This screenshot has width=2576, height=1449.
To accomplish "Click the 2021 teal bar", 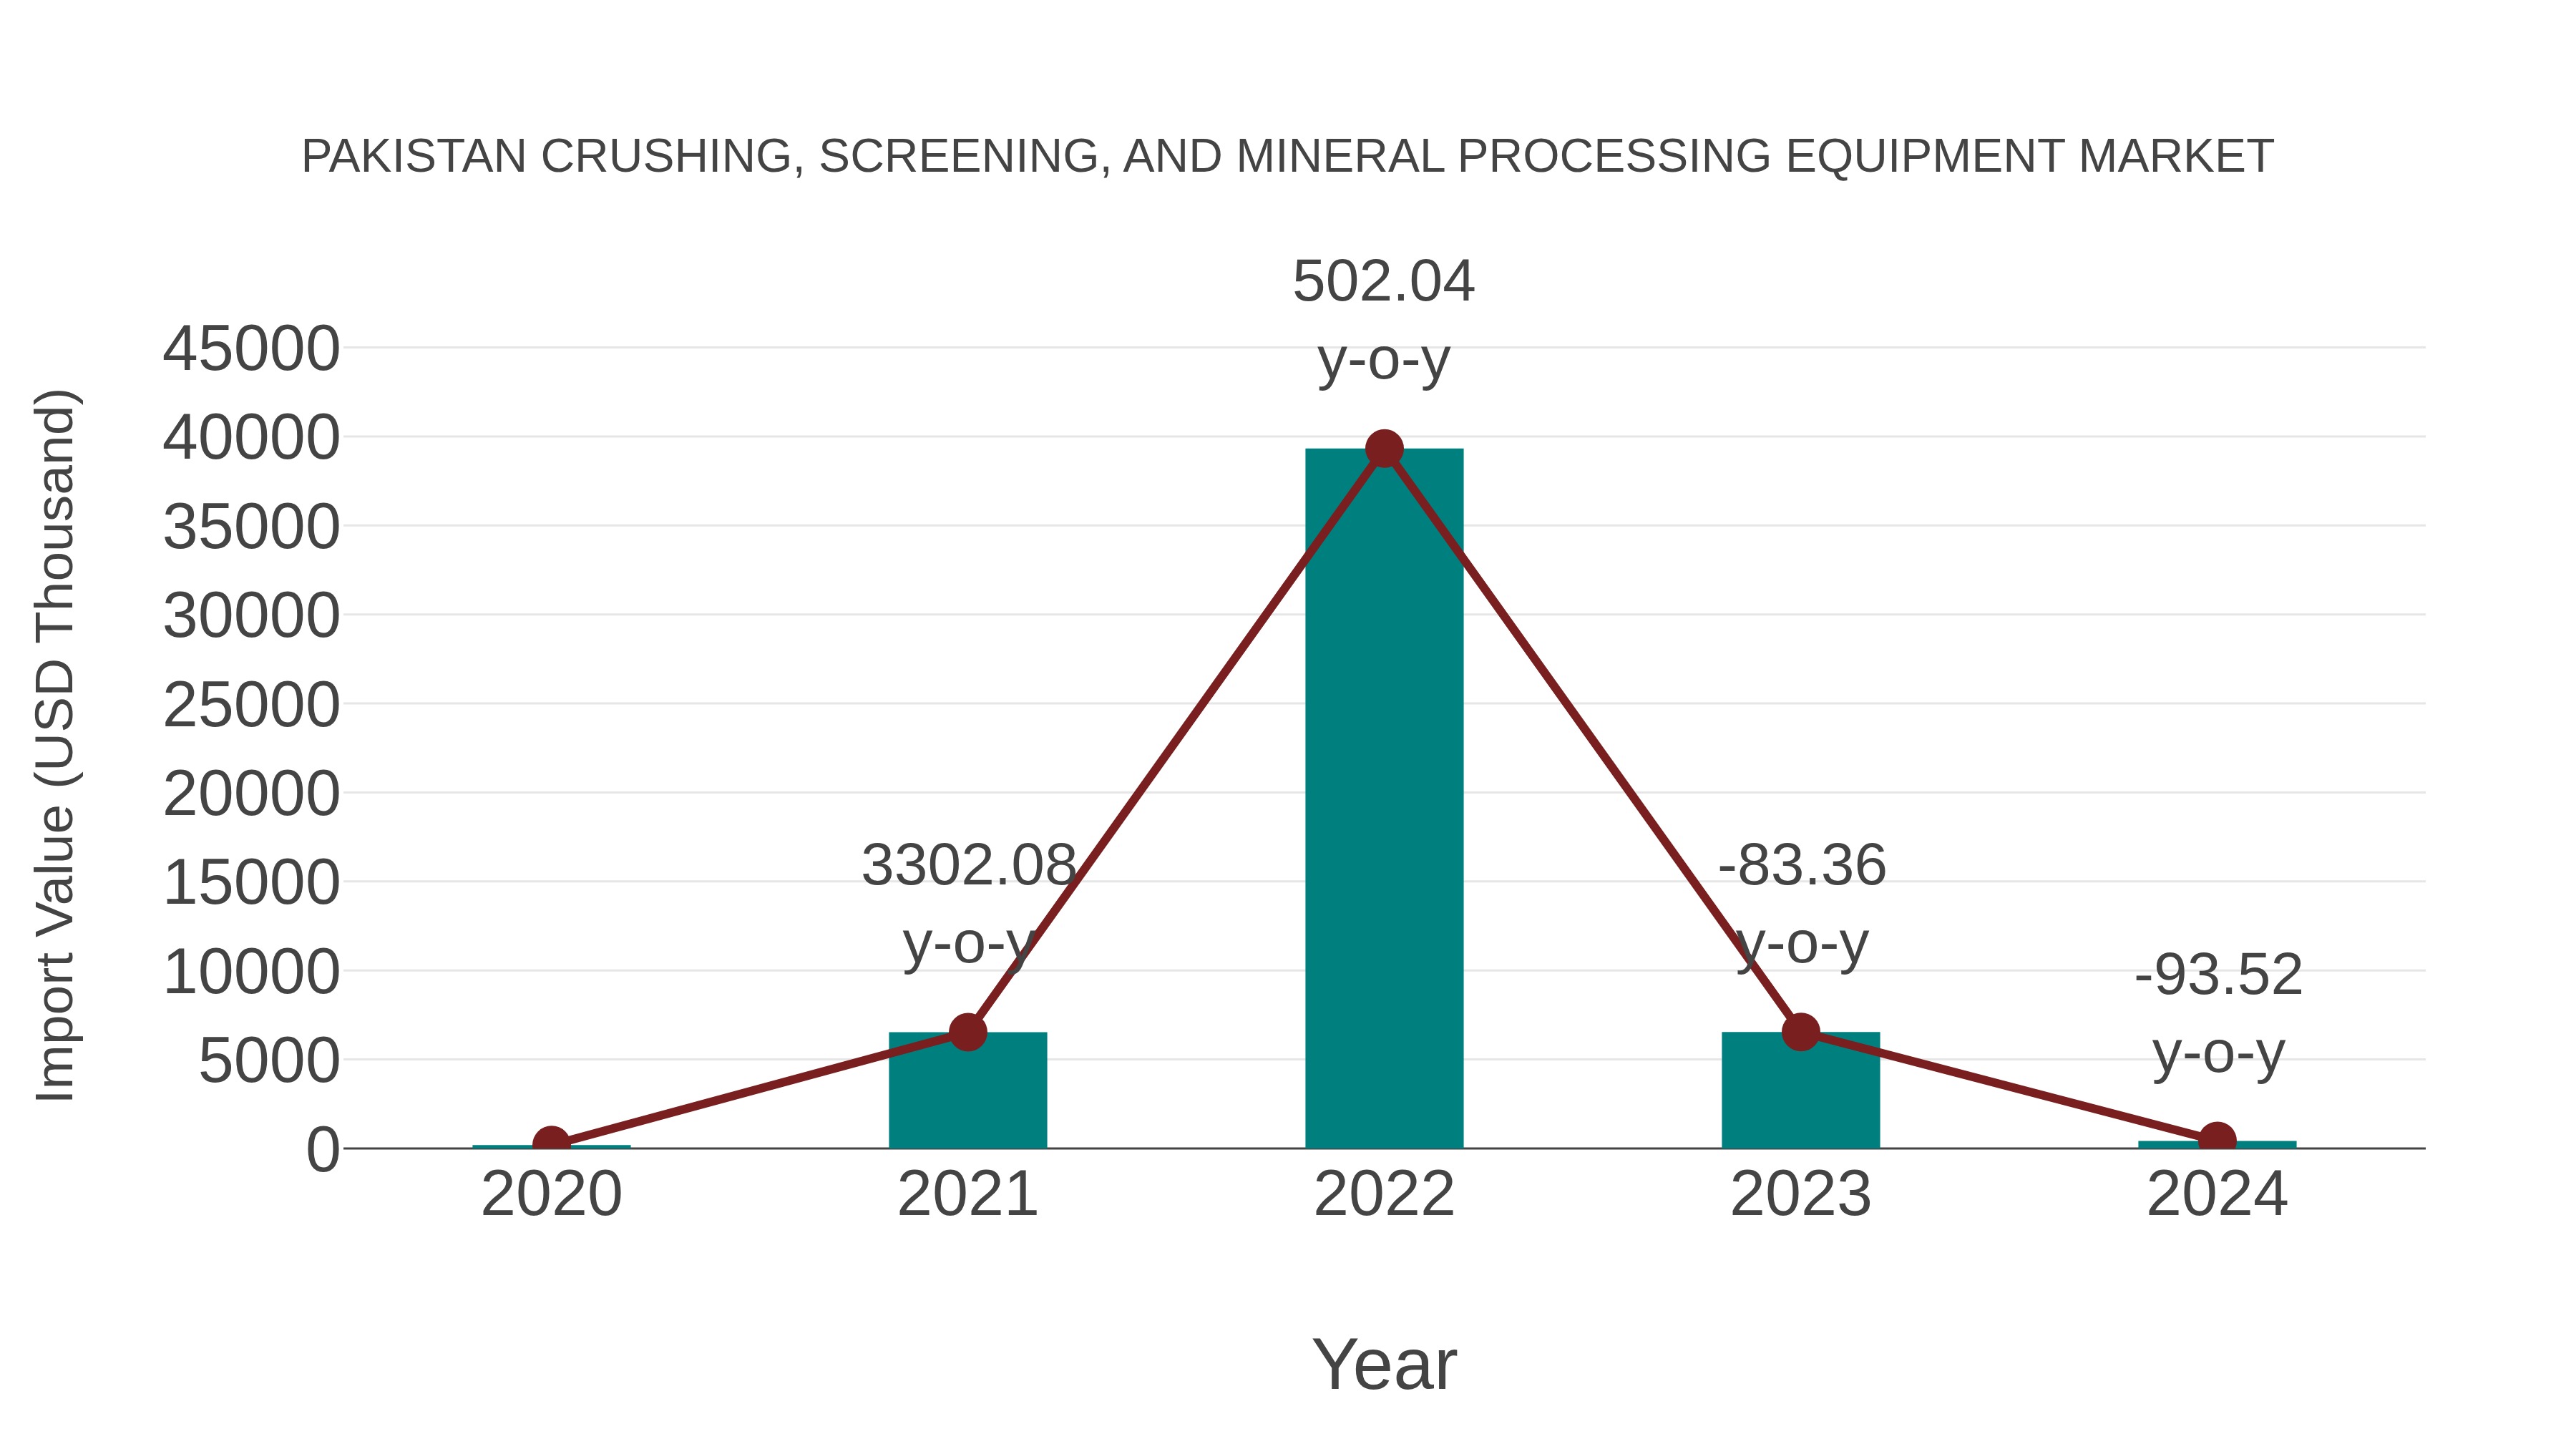I will 968,1090.
